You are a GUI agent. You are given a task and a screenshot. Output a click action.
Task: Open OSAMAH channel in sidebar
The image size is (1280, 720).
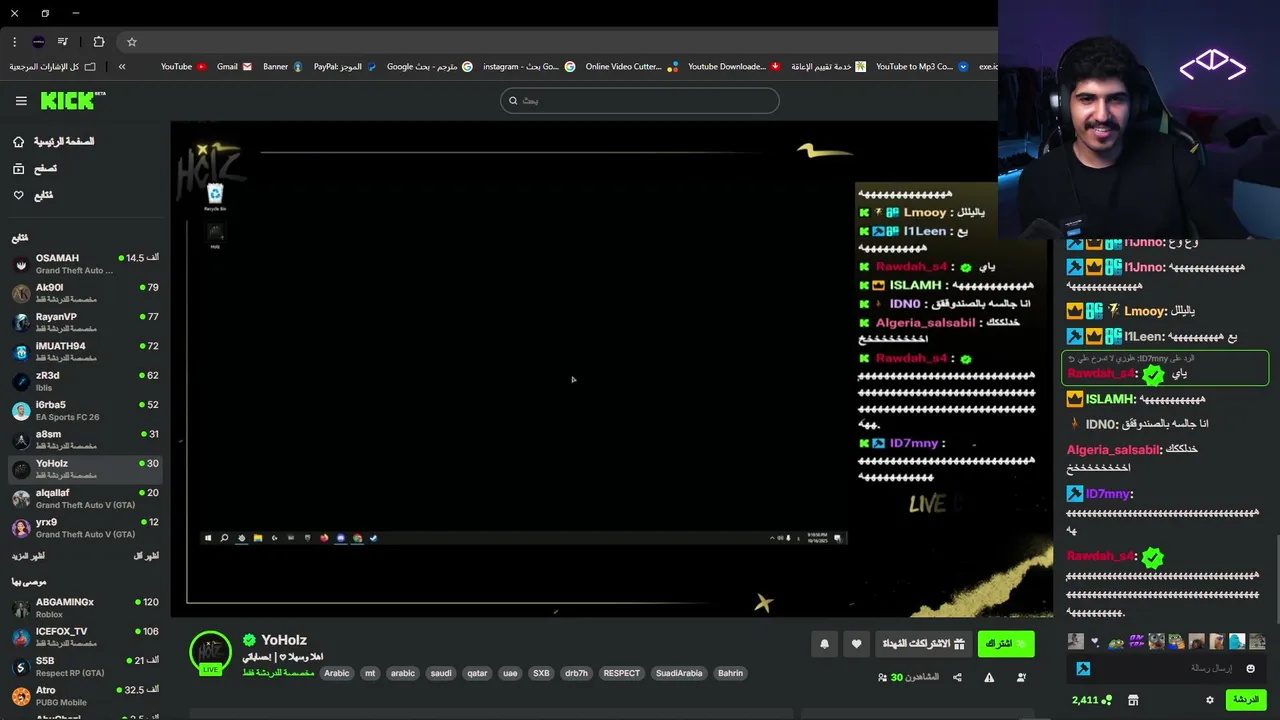point(85,264)
